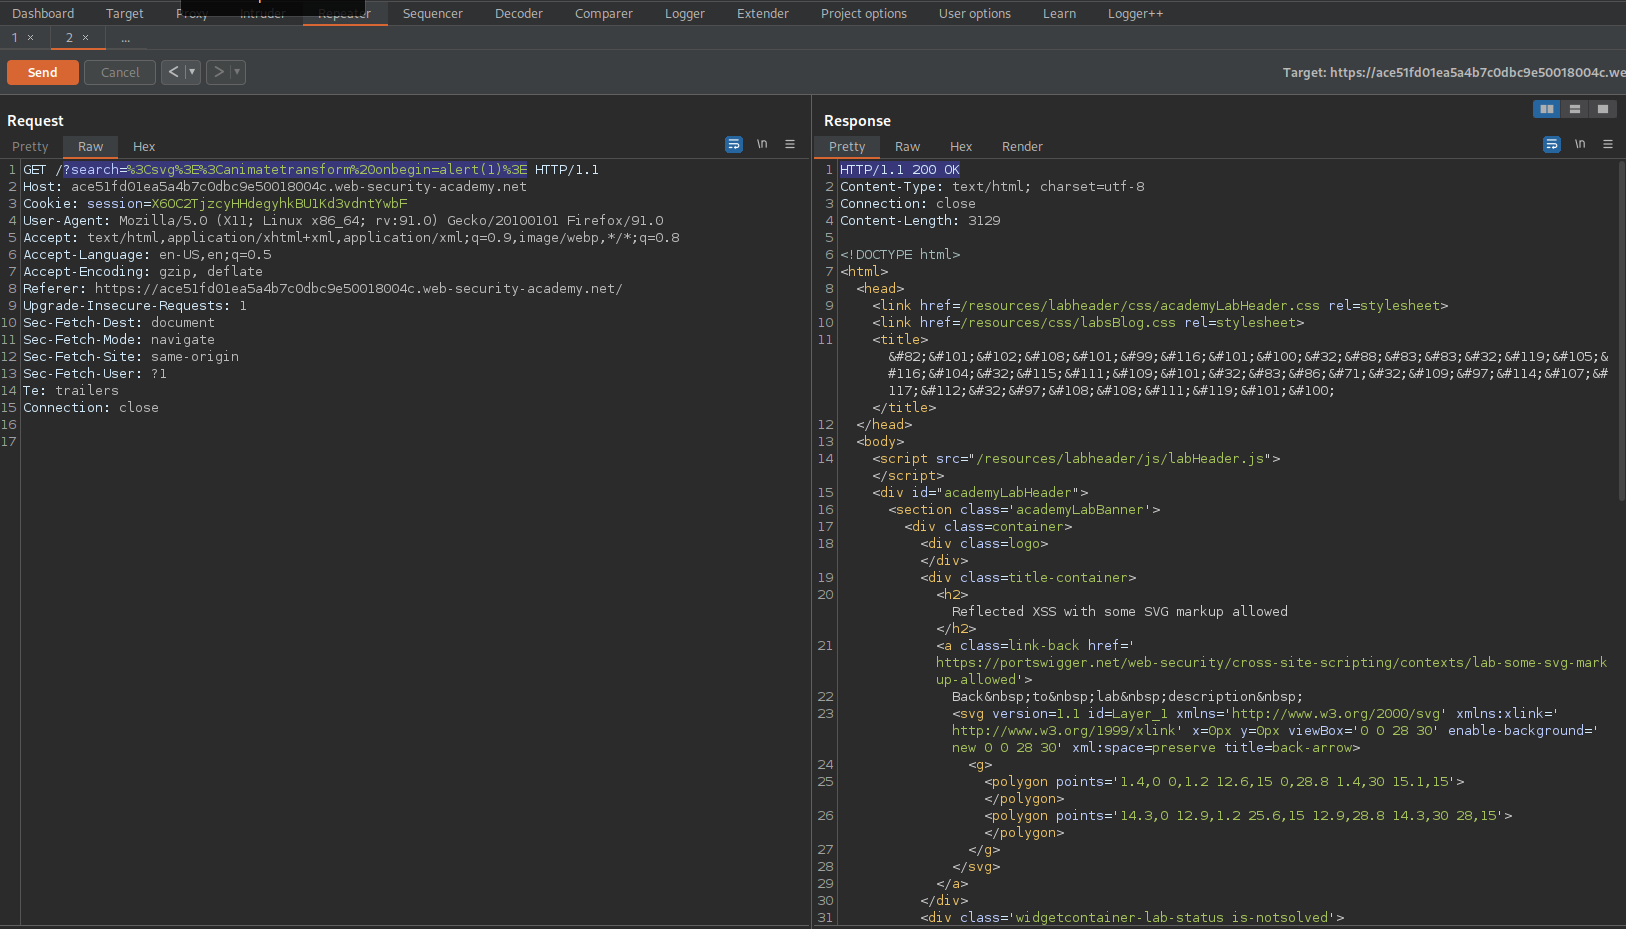Switch to side-by-side split layout
Screen dimensions: 1626x929
point(1546,109)
